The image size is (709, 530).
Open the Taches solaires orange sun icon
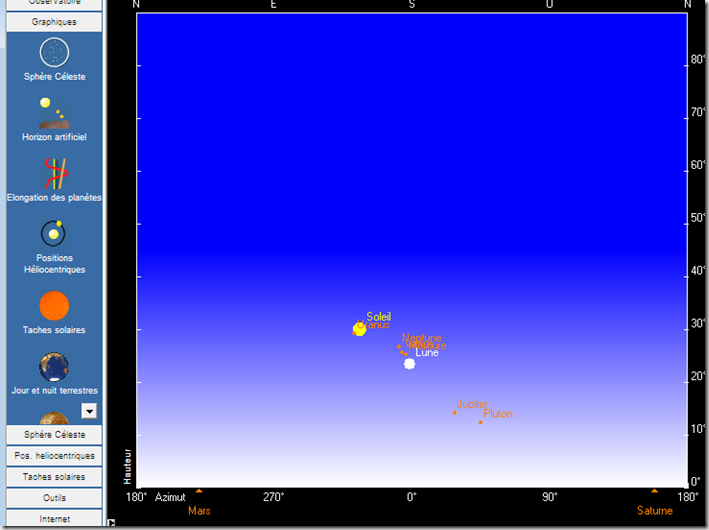pos(54,306)
